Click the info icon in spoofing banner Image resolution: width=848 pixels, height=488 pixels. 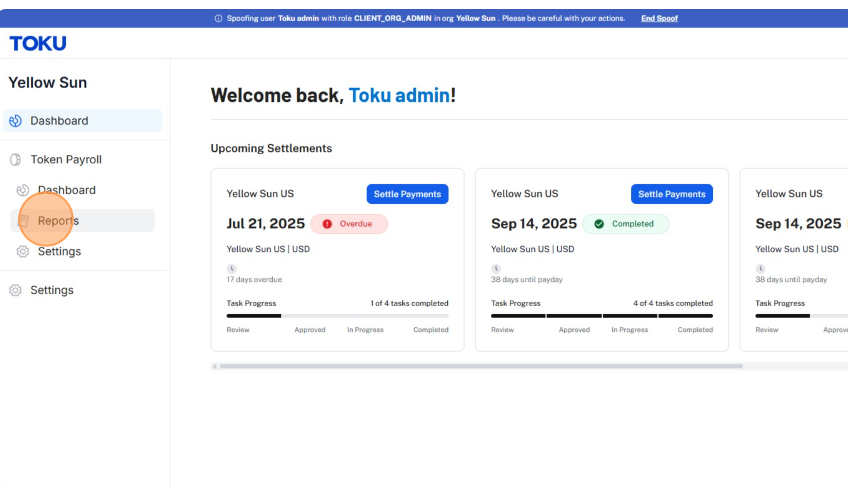coord(218,18)
